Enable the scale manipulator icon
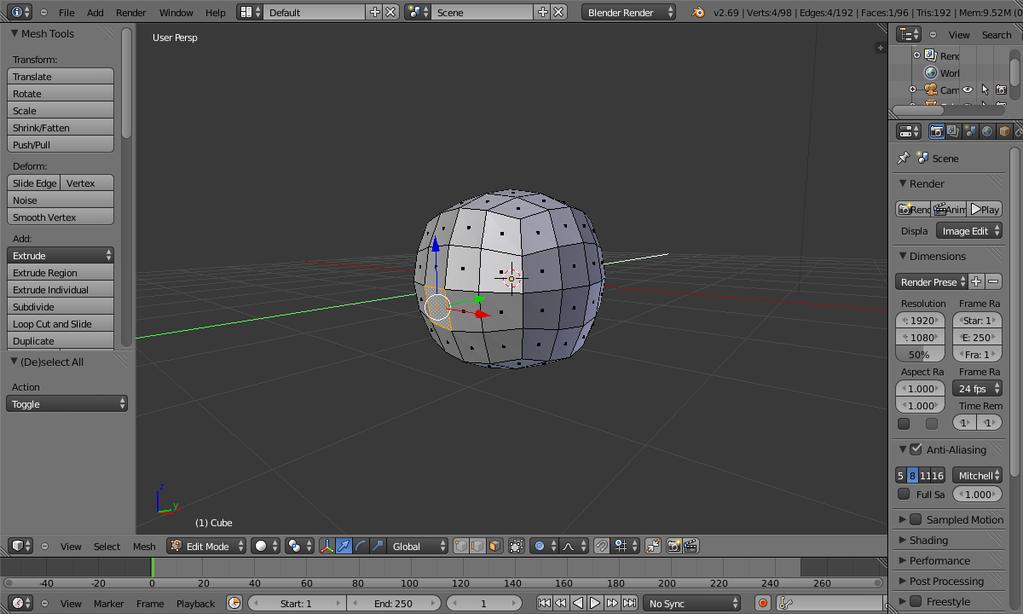This screenshot has height=614, width=1023. pos(377,546)
